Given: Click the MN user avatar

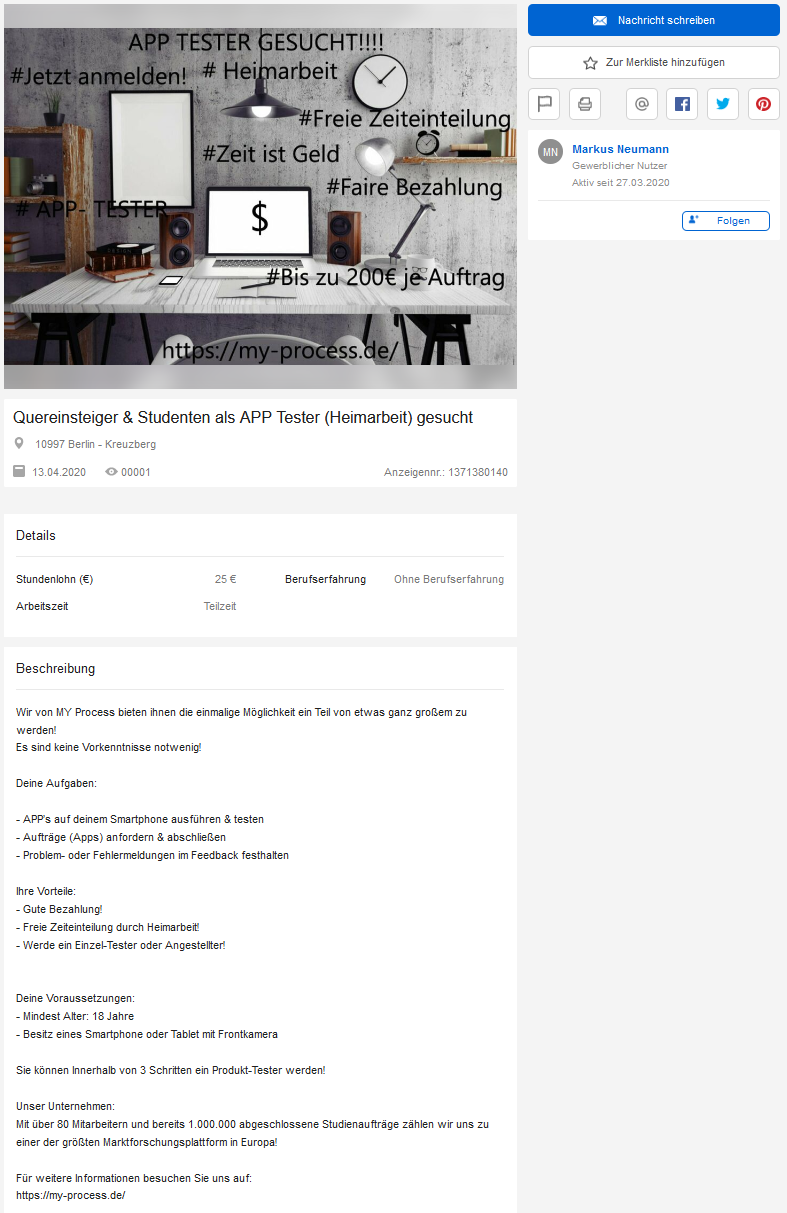Looking at the screenshot, I should [550, 152].
